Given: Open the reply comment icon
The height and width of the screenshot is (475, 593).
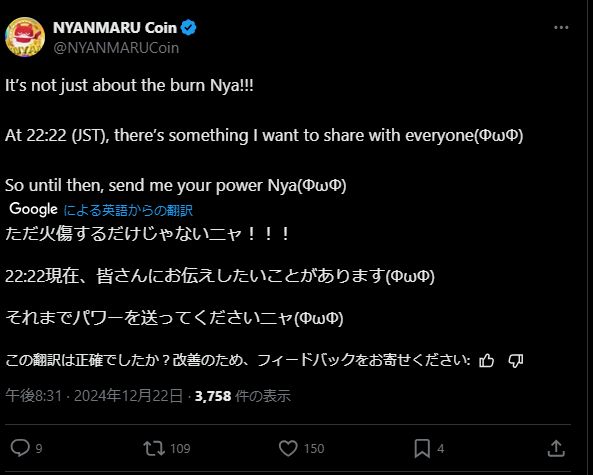Looking at the screenshot, I should coord(20,448).
